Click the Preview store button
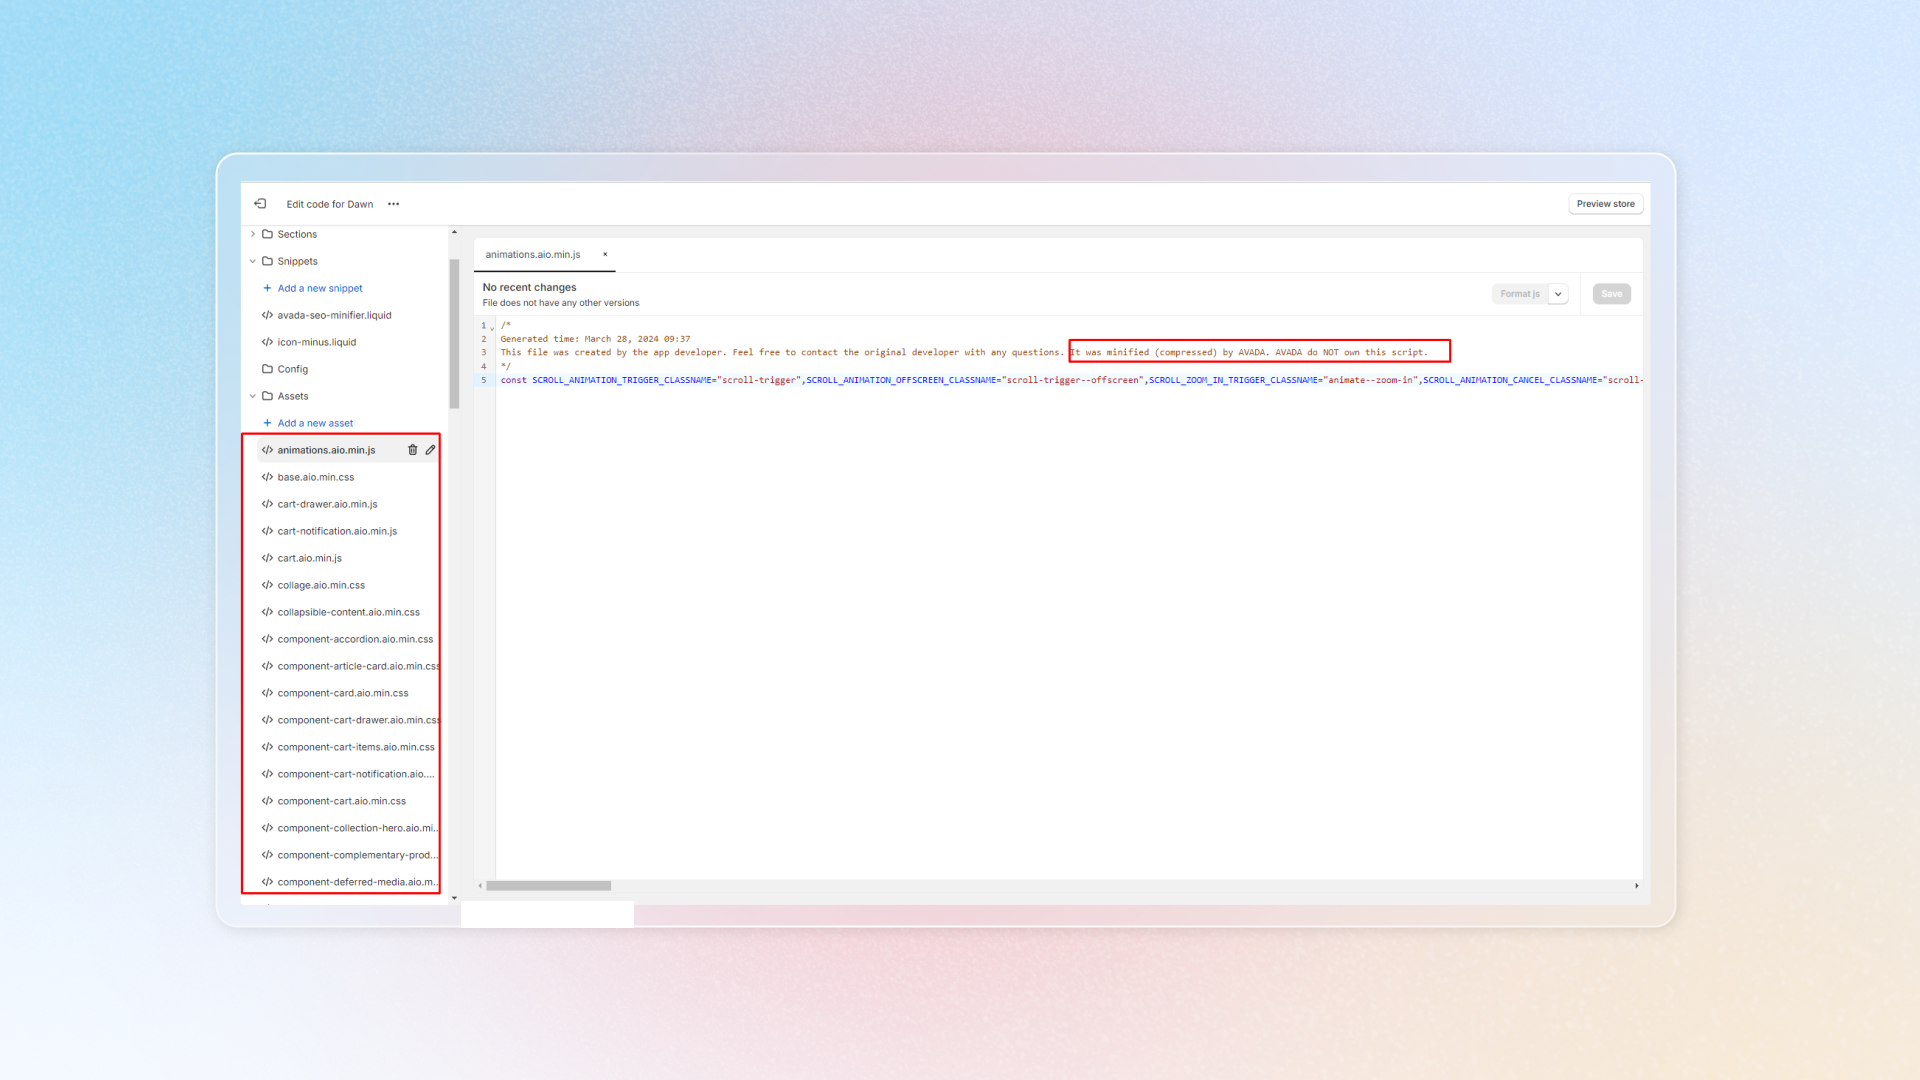Image resolution: width=1920 pixels, height=1080 pixels. (x=1605, y=204)
